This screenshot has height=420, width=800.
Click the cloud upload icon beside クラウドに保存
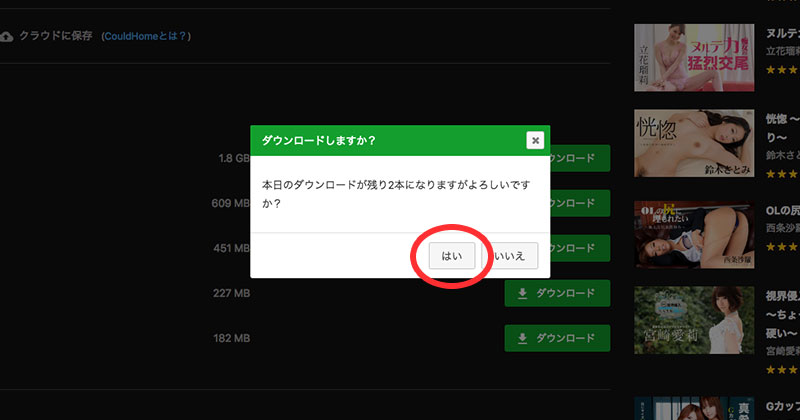[7, 36]
